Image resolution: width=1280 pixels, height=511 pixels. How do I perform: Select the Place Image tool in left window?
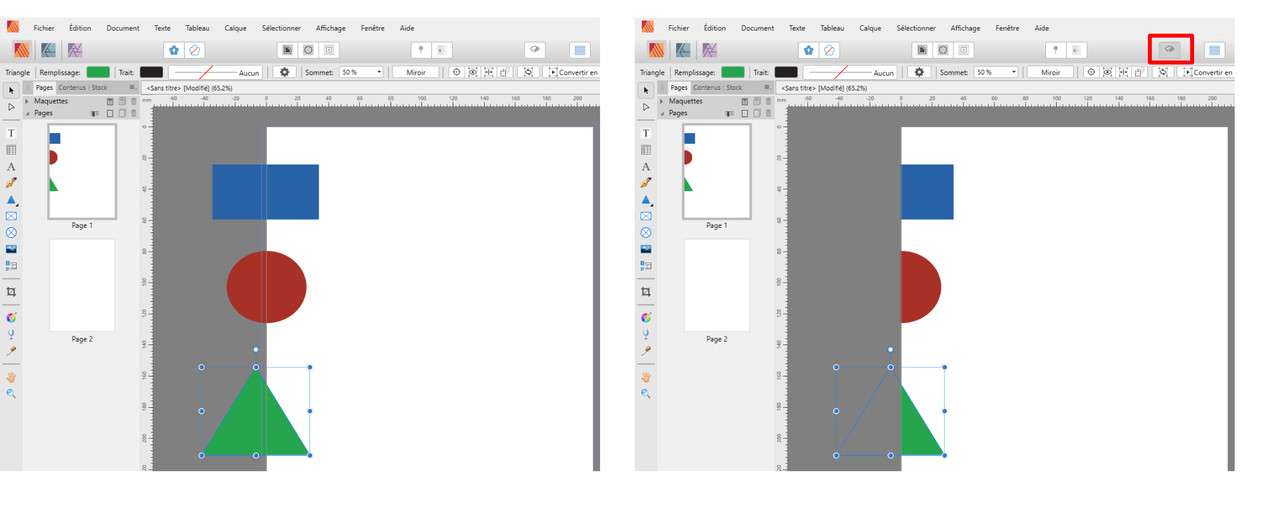click(x=11, y=249)
